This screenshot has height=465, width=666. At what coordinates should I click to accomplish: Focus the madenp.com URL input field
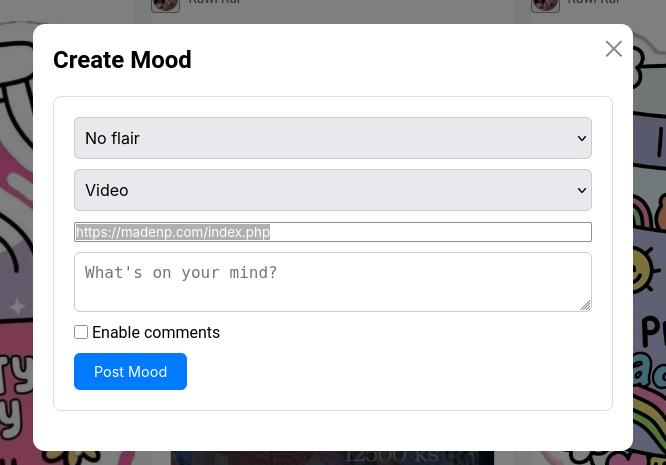(333, 232)
